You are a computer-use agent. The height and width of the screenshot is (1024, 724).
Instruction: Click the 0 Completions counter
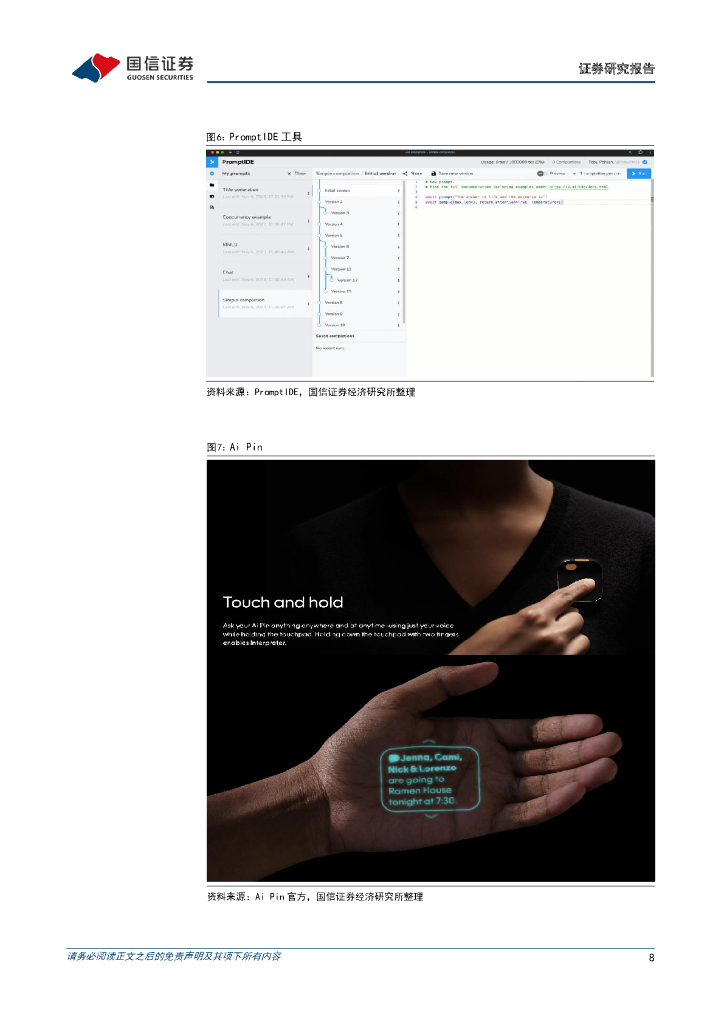click(566, 162)
